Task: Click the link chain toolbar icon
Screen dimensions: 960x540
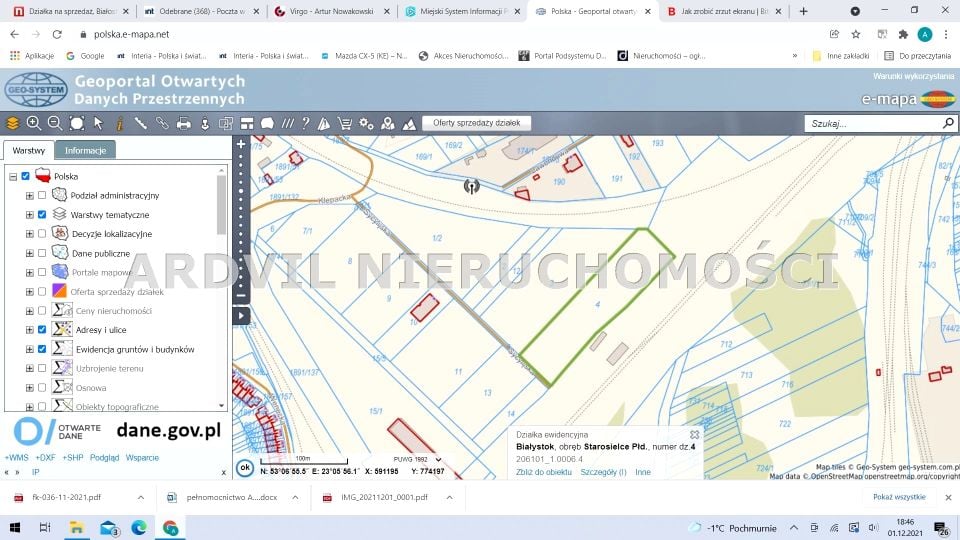Action: 162,123
